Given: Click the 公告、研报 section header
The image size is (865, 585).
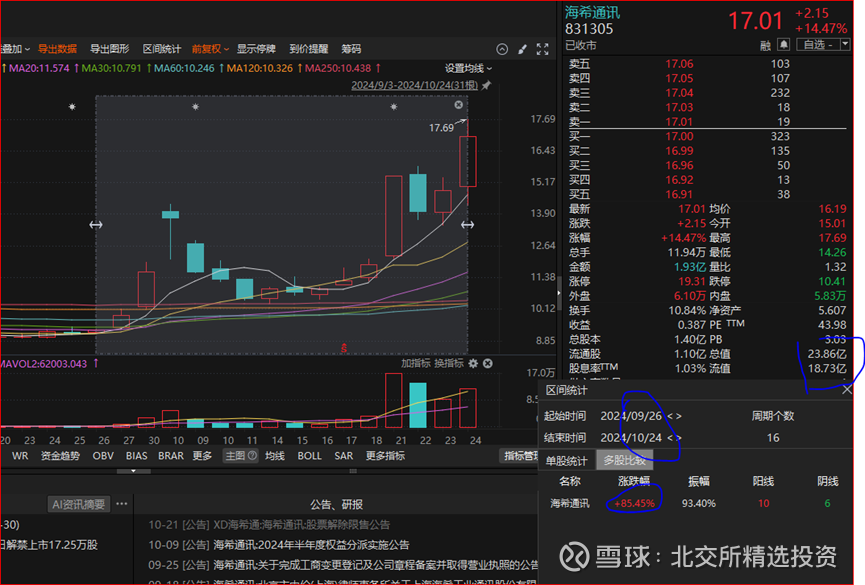Looking at the screenshot, I should tap(337, 504).
